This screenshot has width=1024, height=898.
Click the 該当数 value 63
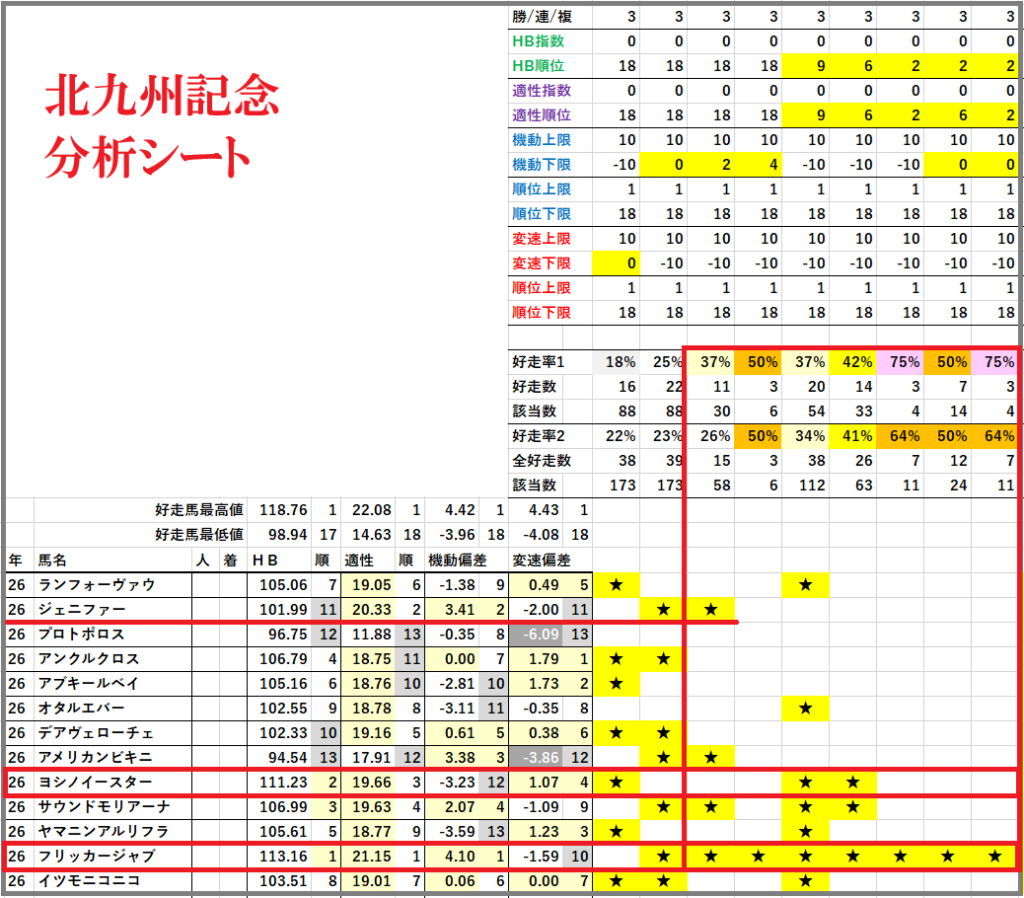(x=863, y=485)
